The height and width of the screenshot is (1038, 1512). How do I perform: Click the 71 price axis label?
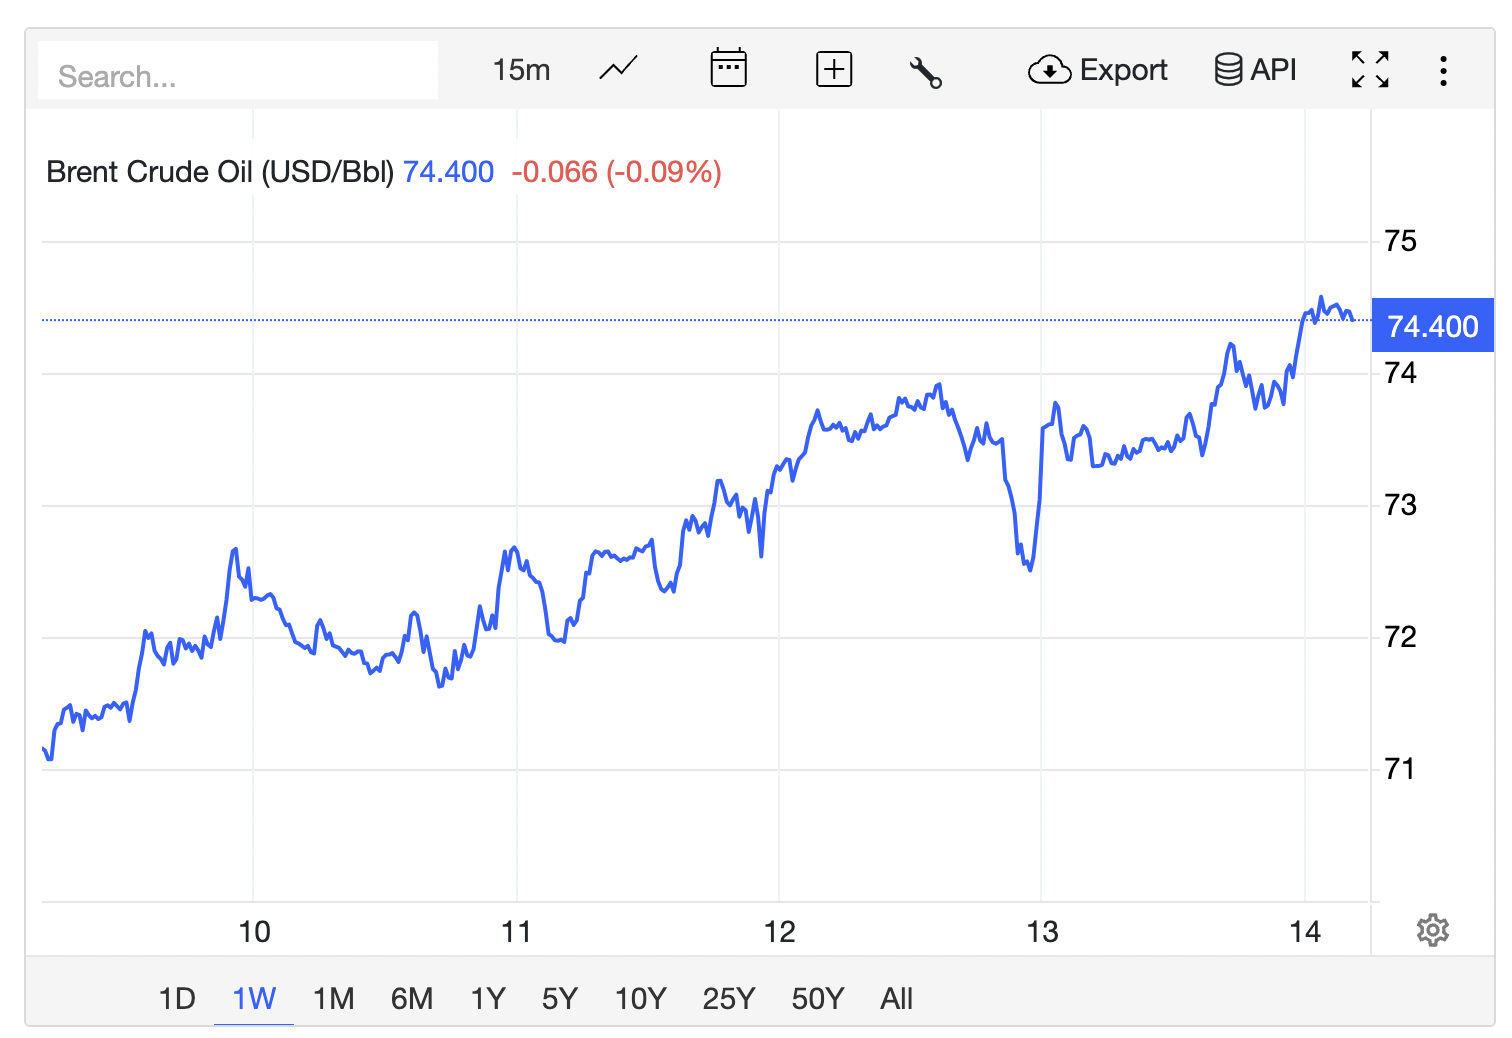(x=1400, y=769)
